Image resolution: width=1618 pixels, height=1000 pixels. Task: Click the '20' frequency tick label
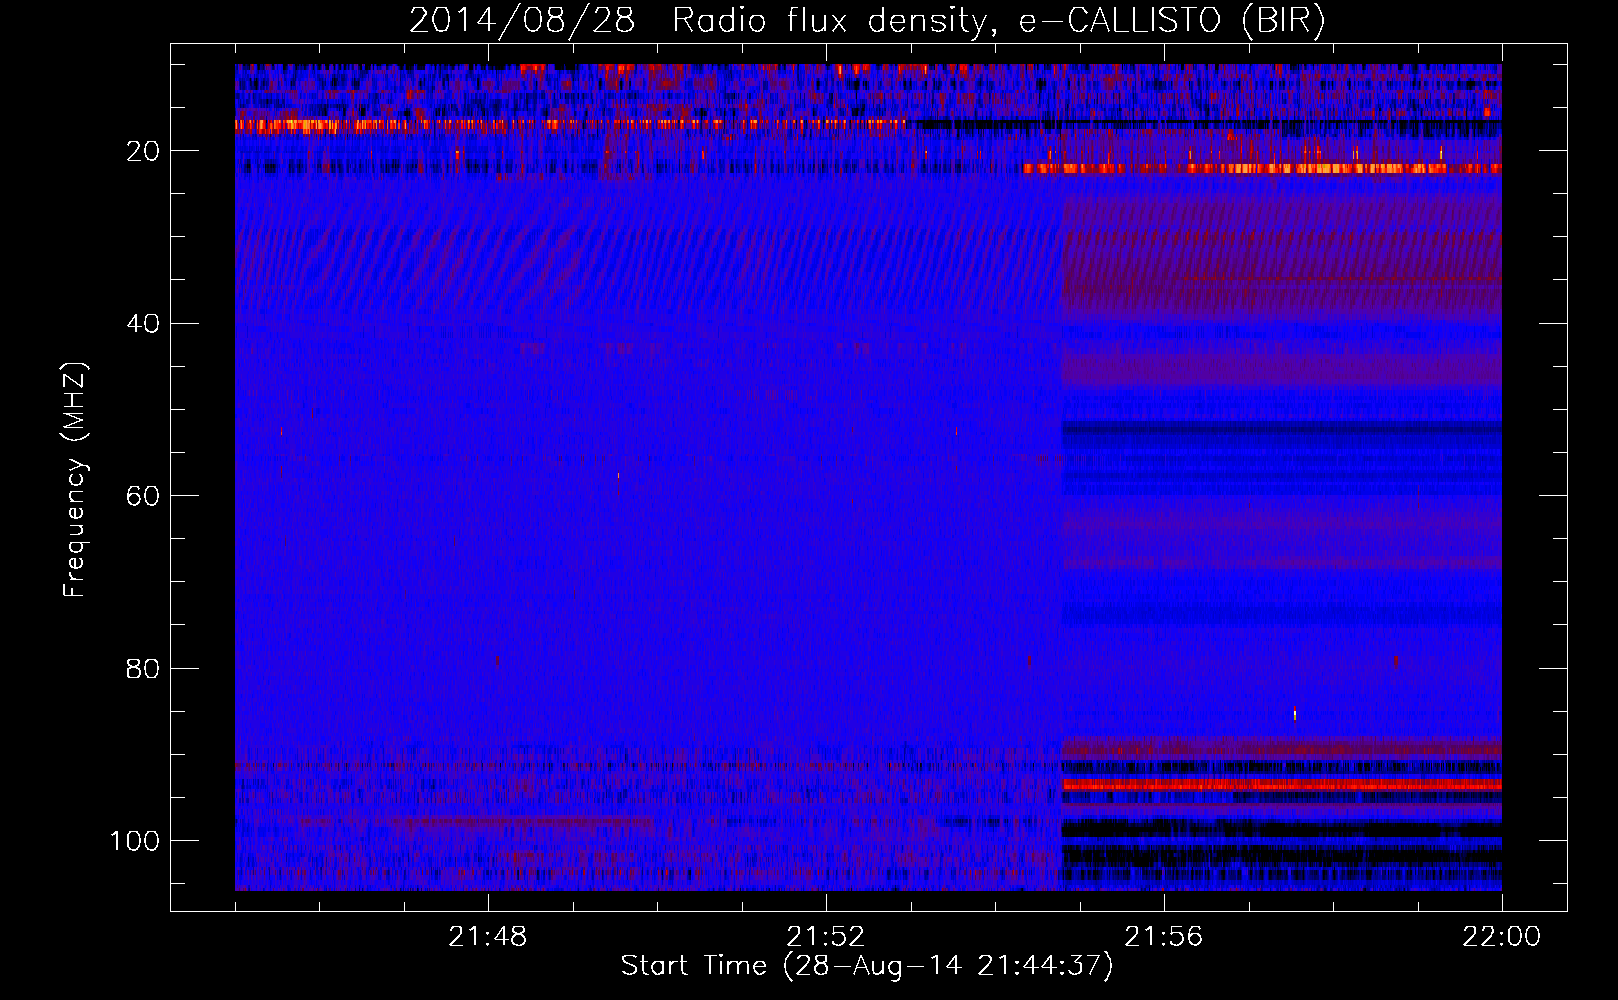(x=143, y=151)
